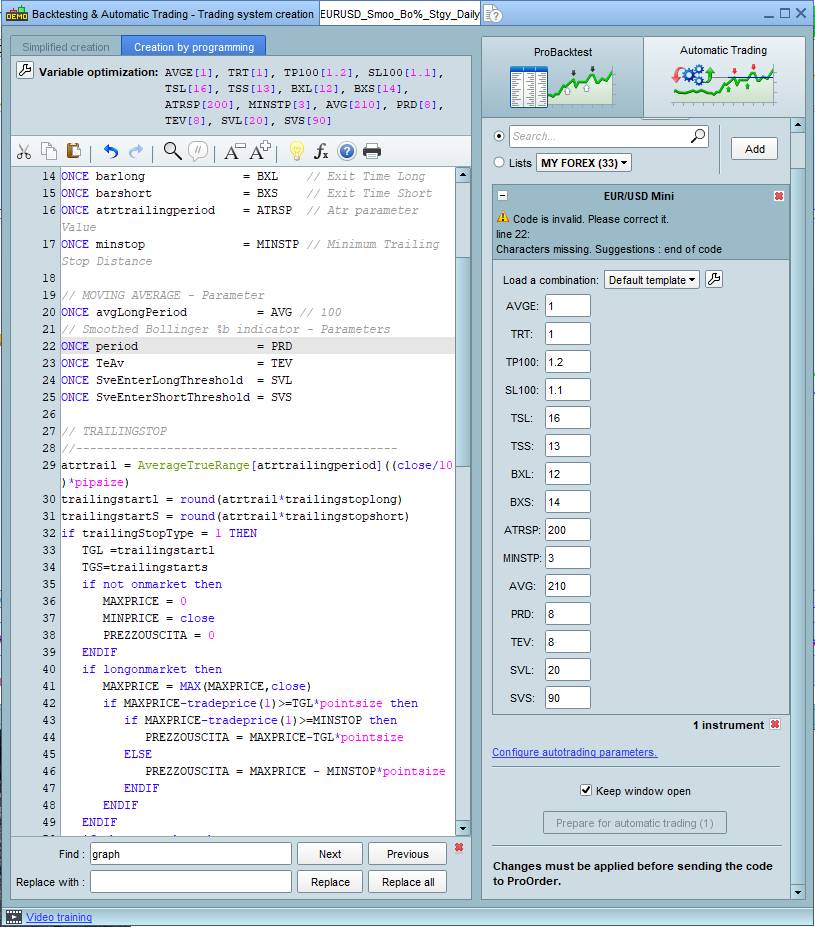Viewport: 815px width, 927px height.
Task: Open the Default template combination dropdown
Action: (651, 280)
